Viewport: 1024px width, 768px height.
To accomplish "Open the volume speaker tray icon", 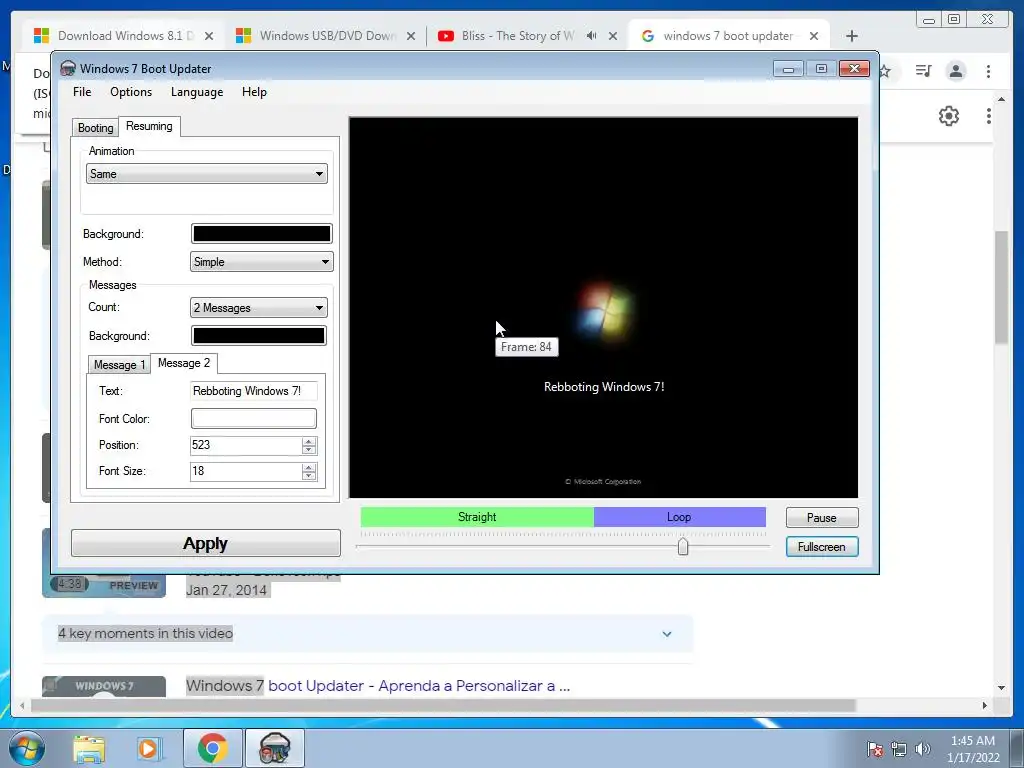I will (923, 749).
